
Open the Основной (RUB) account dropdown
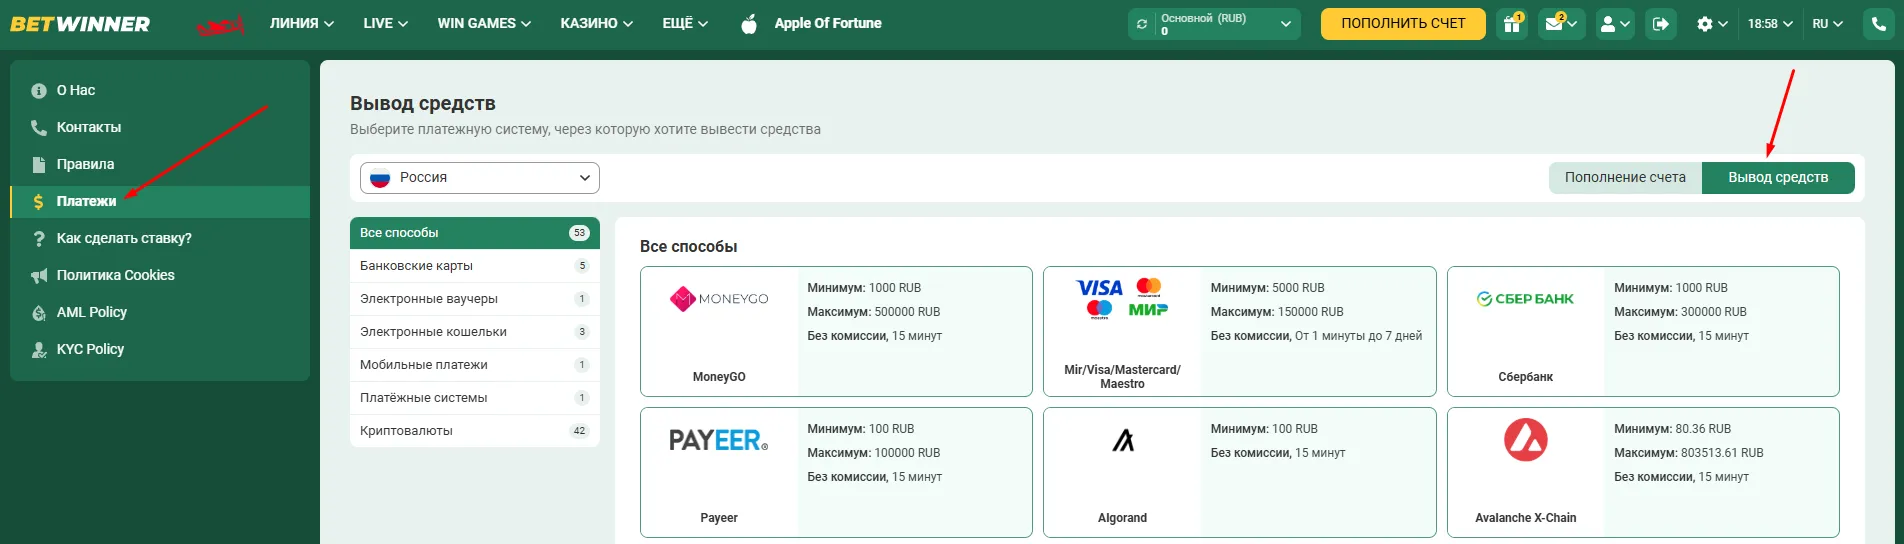coord(1214,24)
